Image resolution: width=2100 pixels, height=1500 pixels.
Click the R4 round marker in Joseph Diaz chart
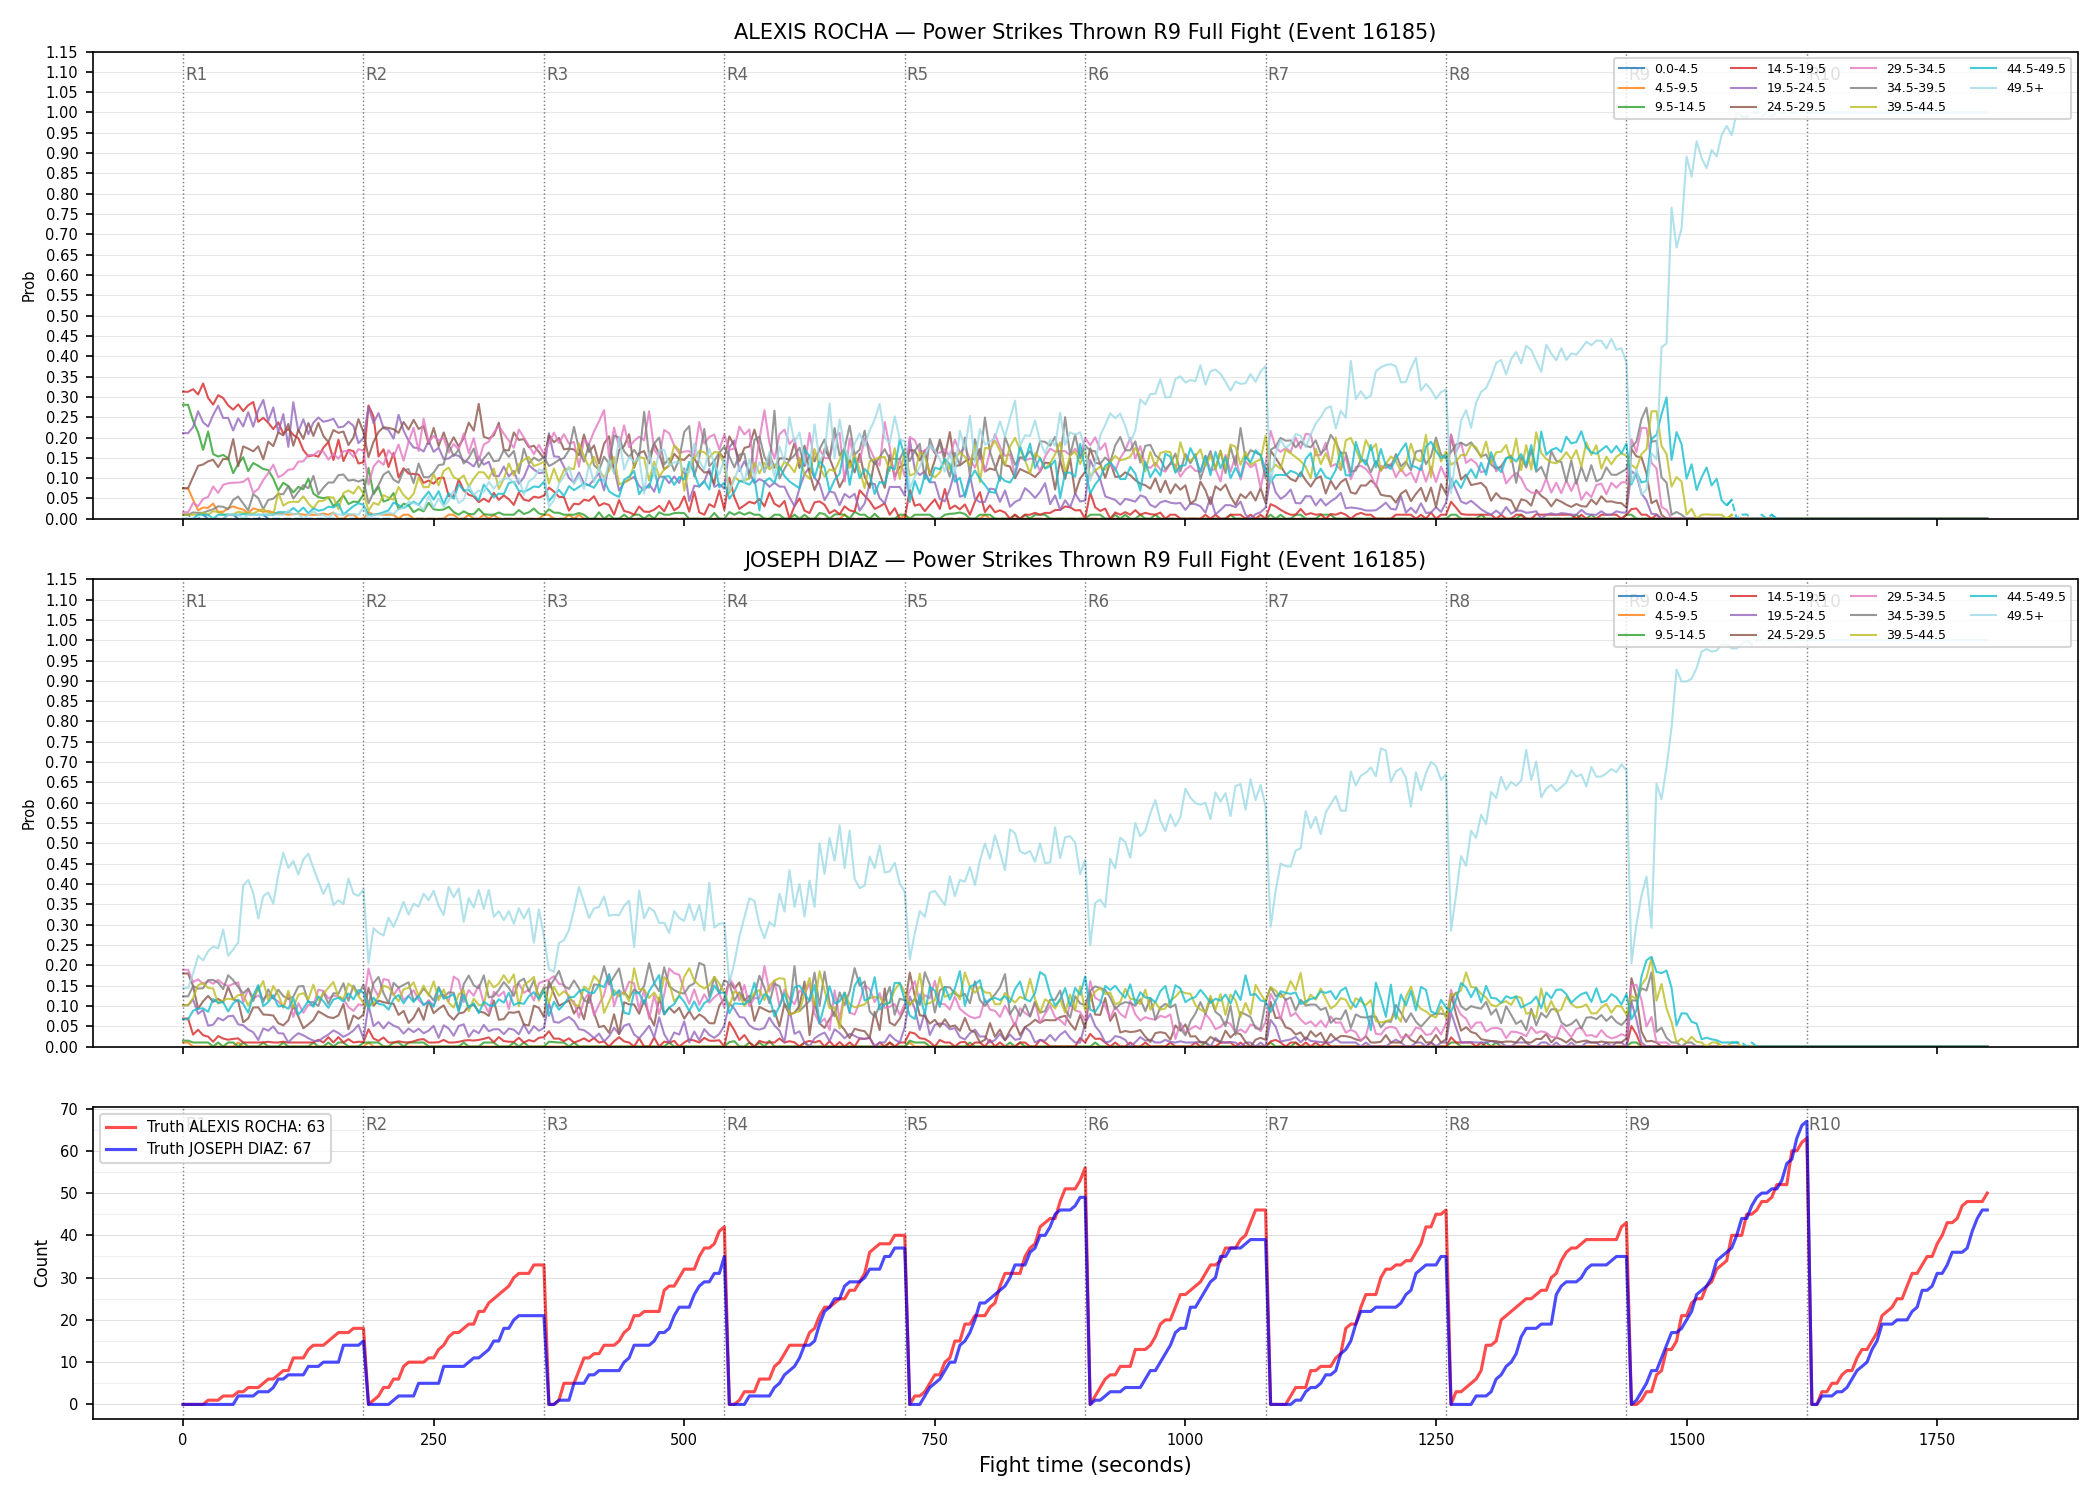click(737, 601)
